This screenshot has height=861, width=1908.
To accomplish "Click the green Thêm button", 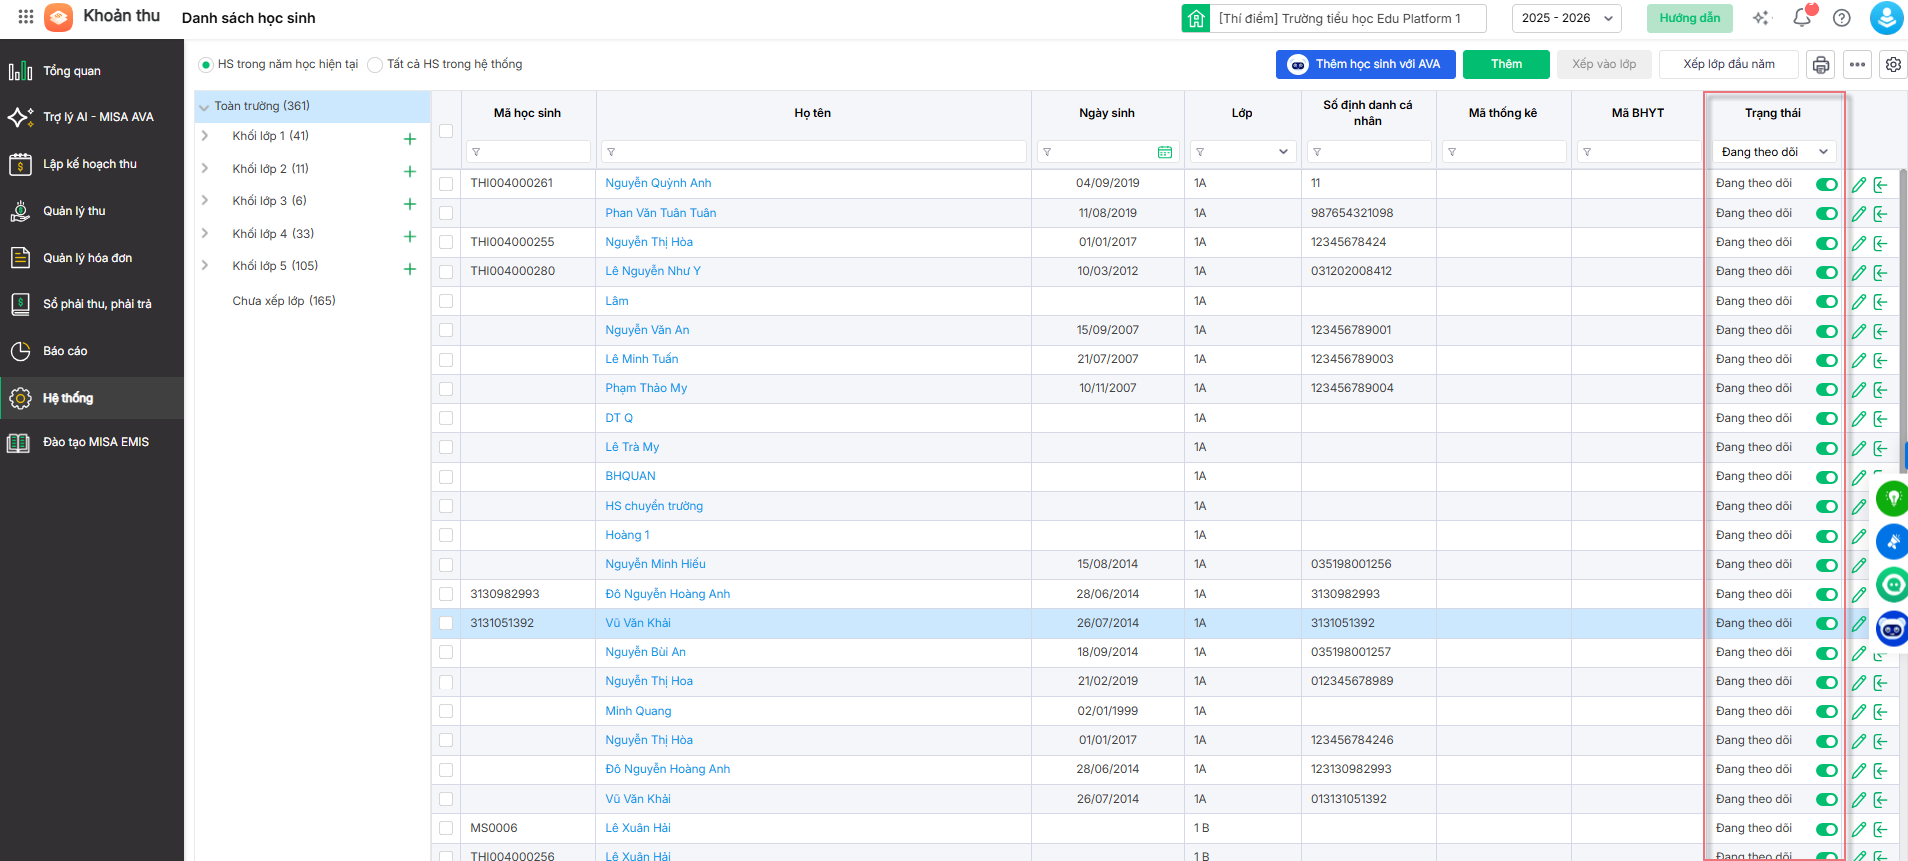I will (x=1506, y=64).
